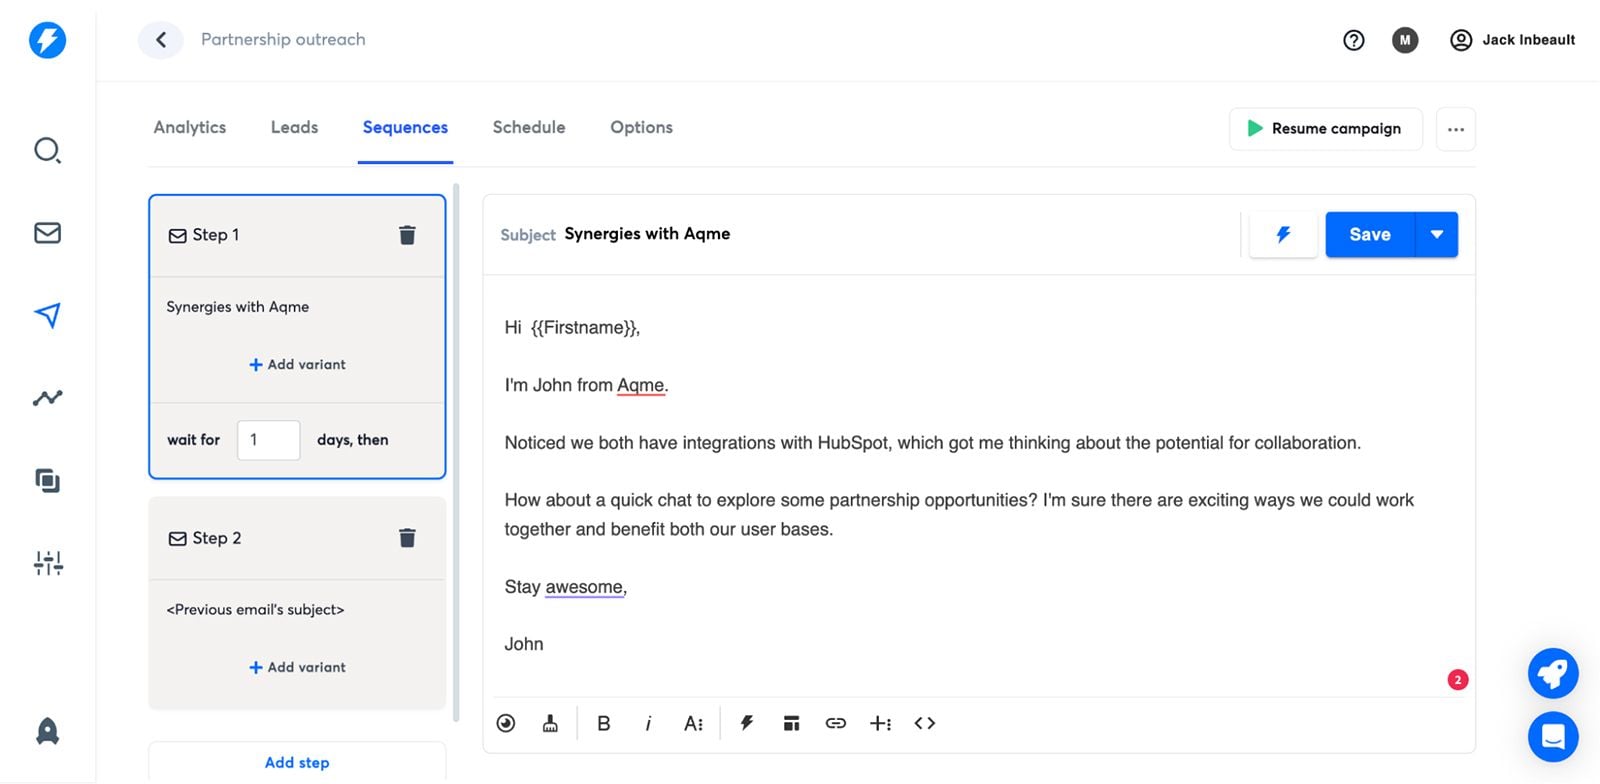Image resolution: width=1600 pixels, height=784 pixels.
Task: Open the help question mark icon
Action: 1354,40
